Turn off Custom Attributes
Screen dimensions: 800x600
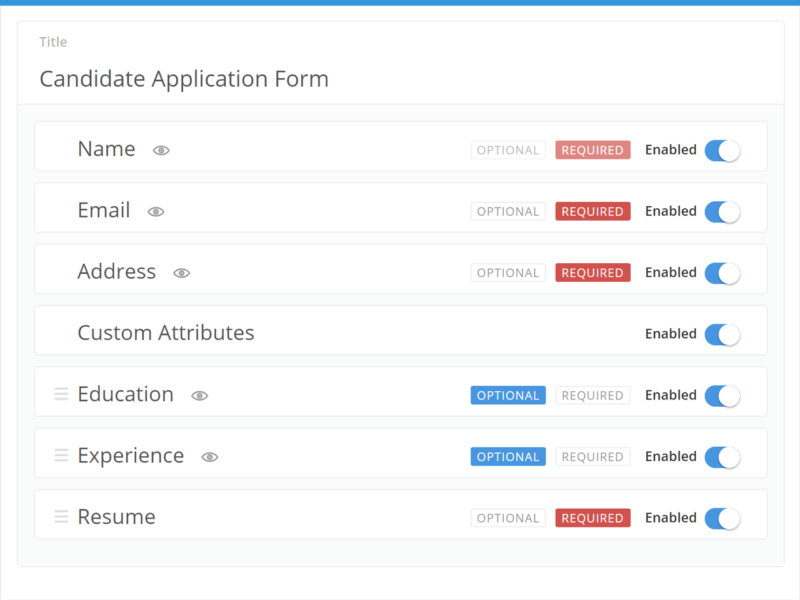(x=722, y=333)
